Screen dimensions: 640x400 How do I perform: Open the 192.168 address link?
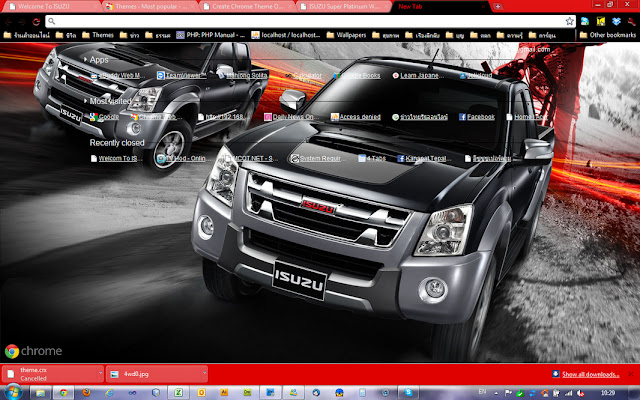pyautogui.click(x=222, y=117)
